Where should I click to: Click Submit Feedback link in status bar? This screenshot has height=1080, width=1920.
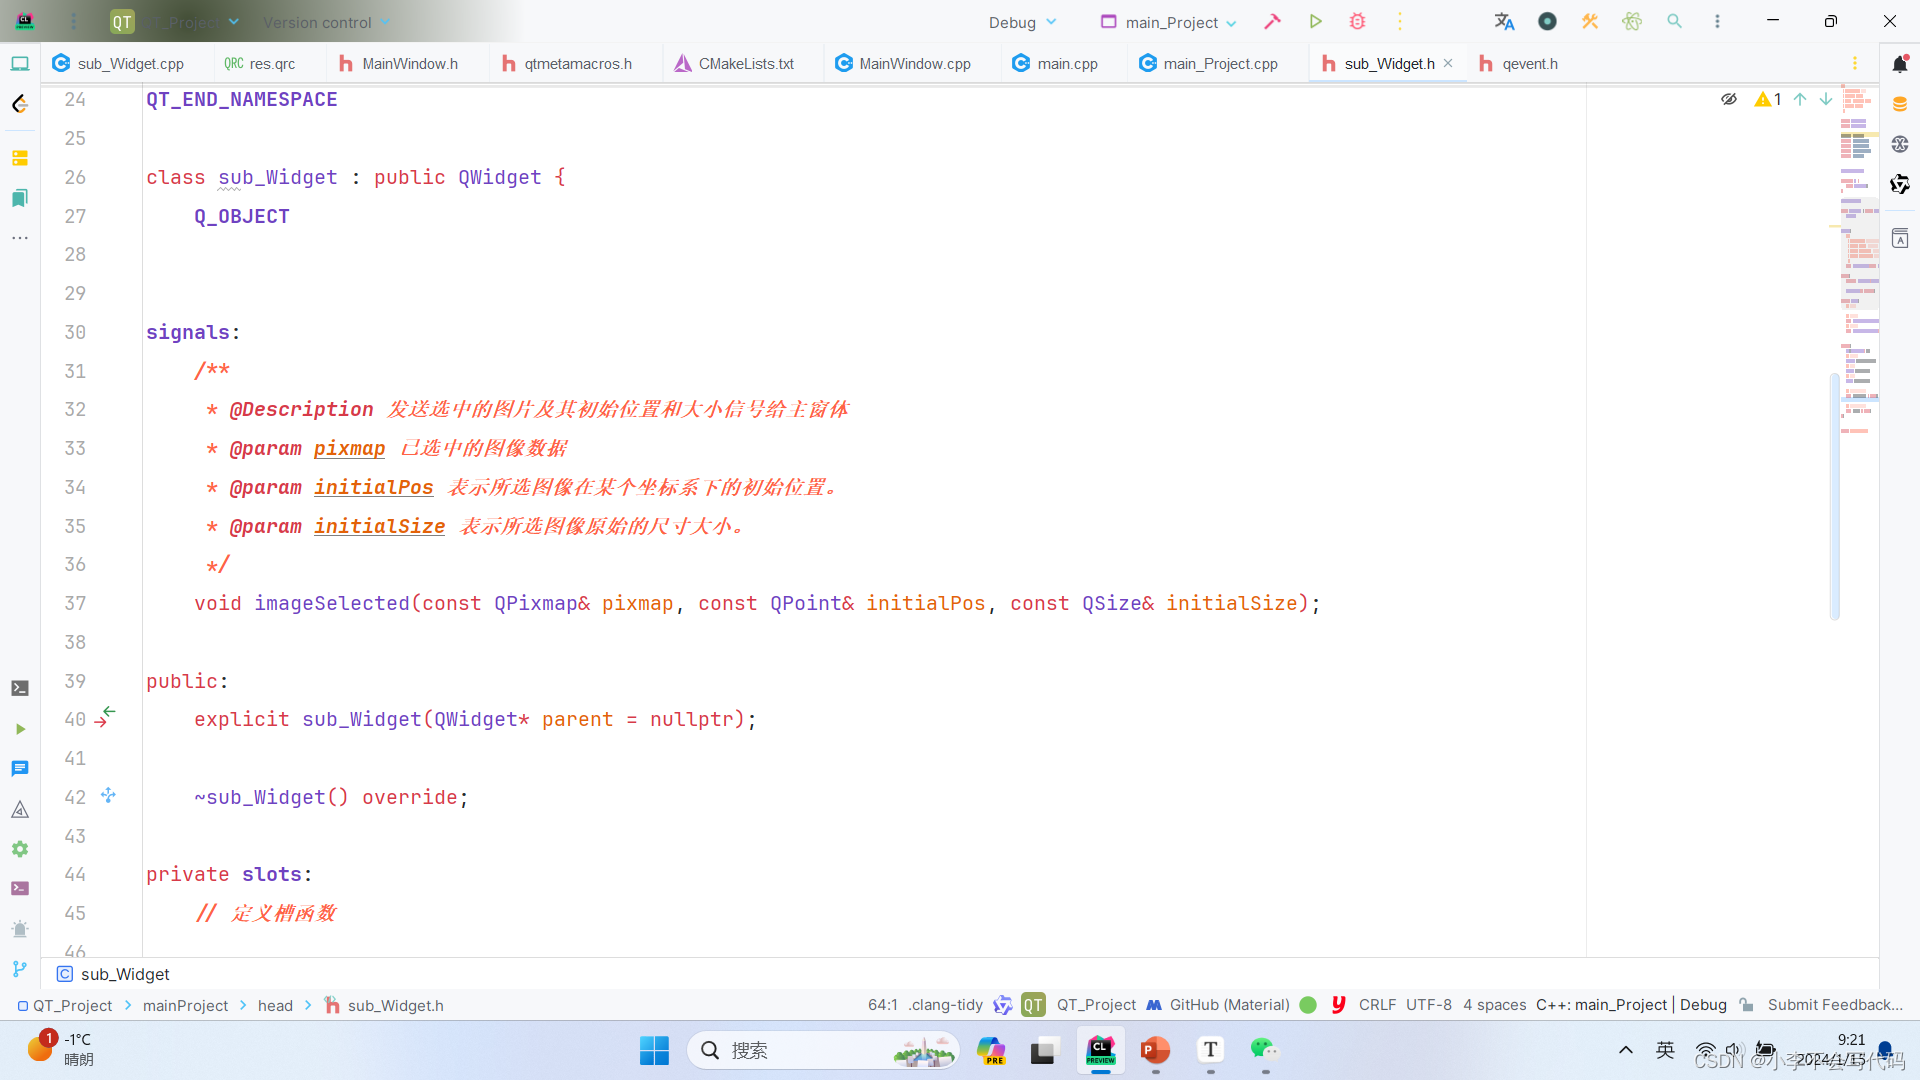coord(1834,1005)
